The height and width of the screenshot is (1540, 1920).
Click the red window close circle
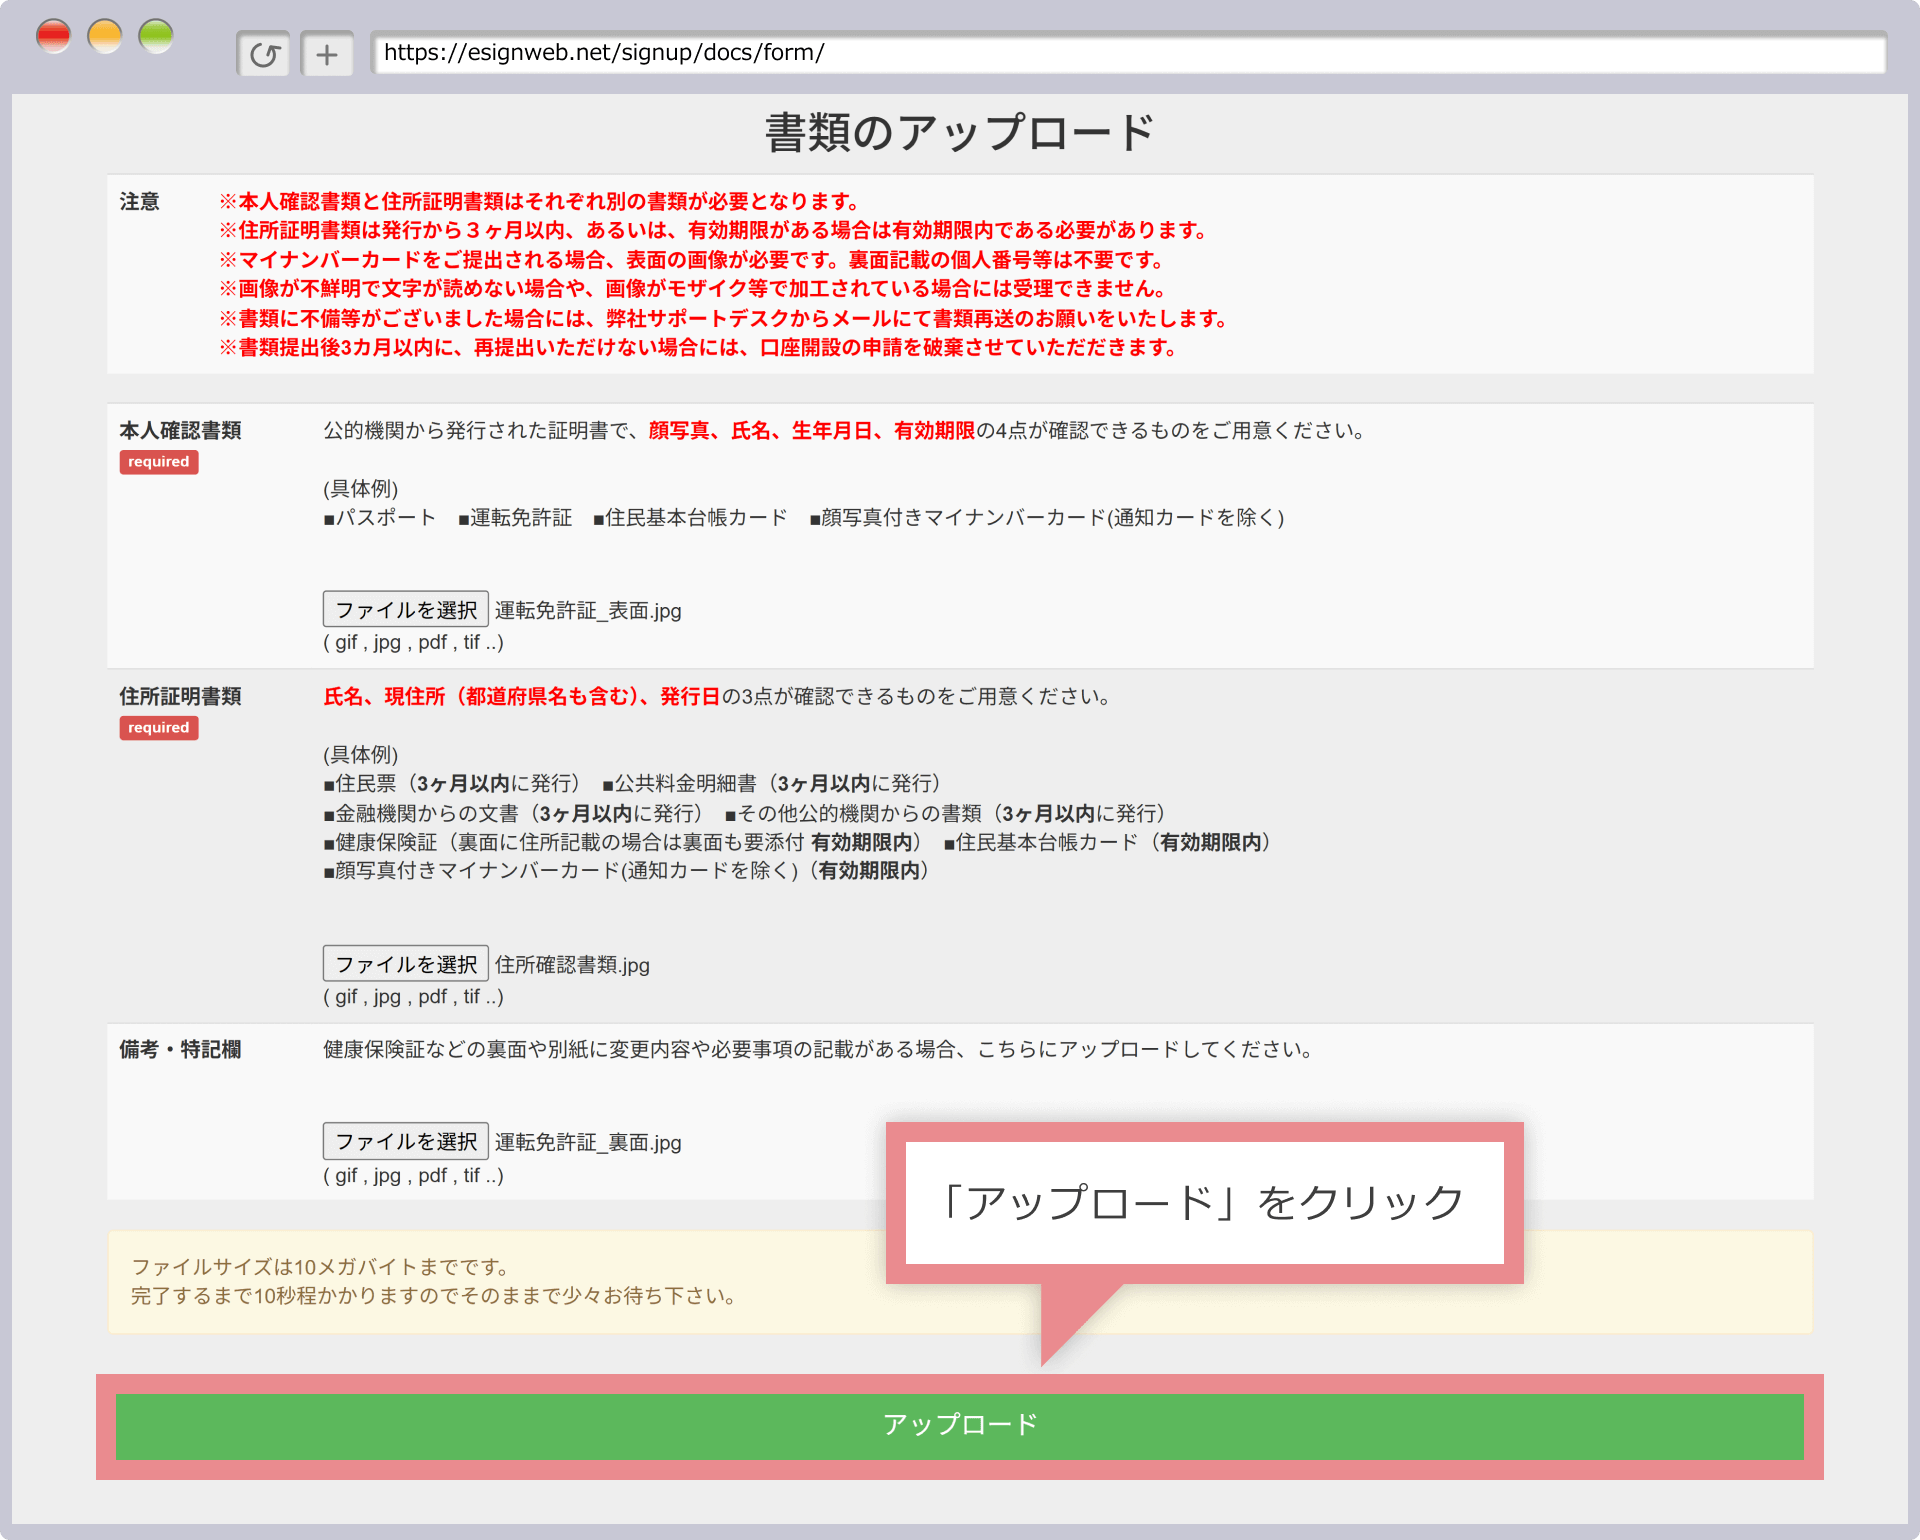[53, 37]
